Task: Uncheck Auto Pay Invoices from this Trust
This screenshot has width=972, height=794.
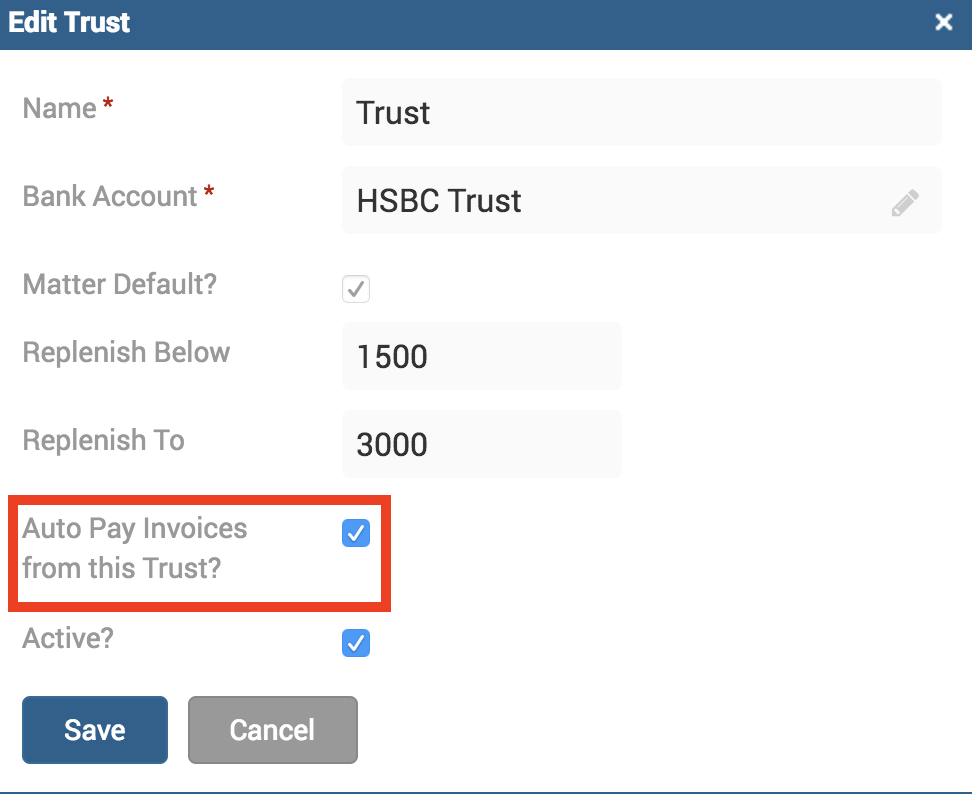Action: pyautogui.click(x=356, y=533)
